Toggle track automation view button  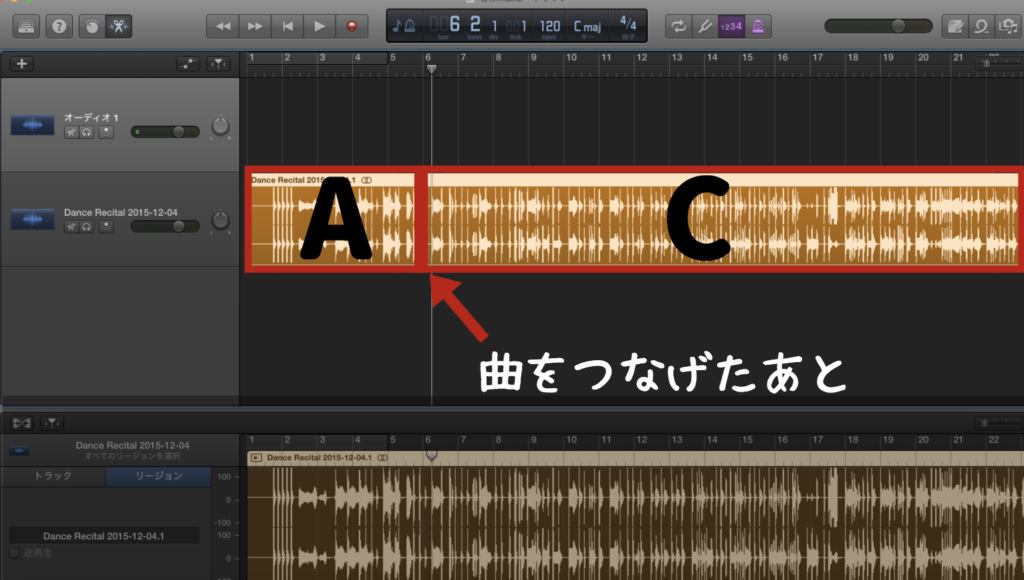(x=187, y=63)
